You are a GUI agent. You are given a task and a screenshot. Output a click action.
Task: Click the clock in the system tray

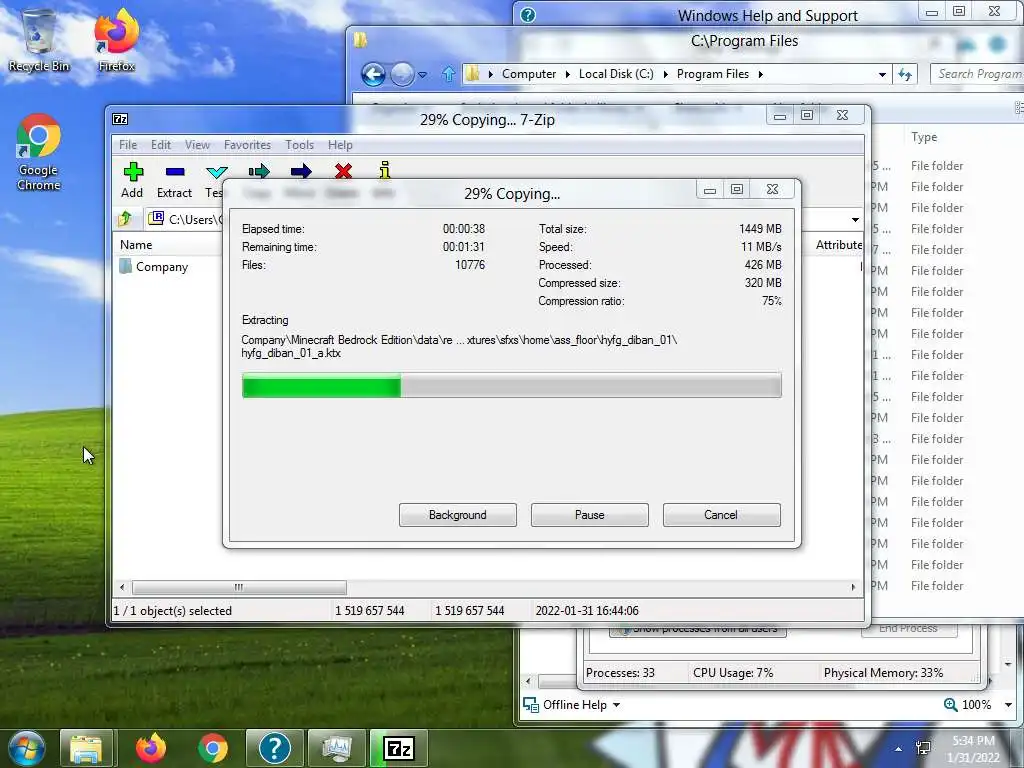click(973, 749)
